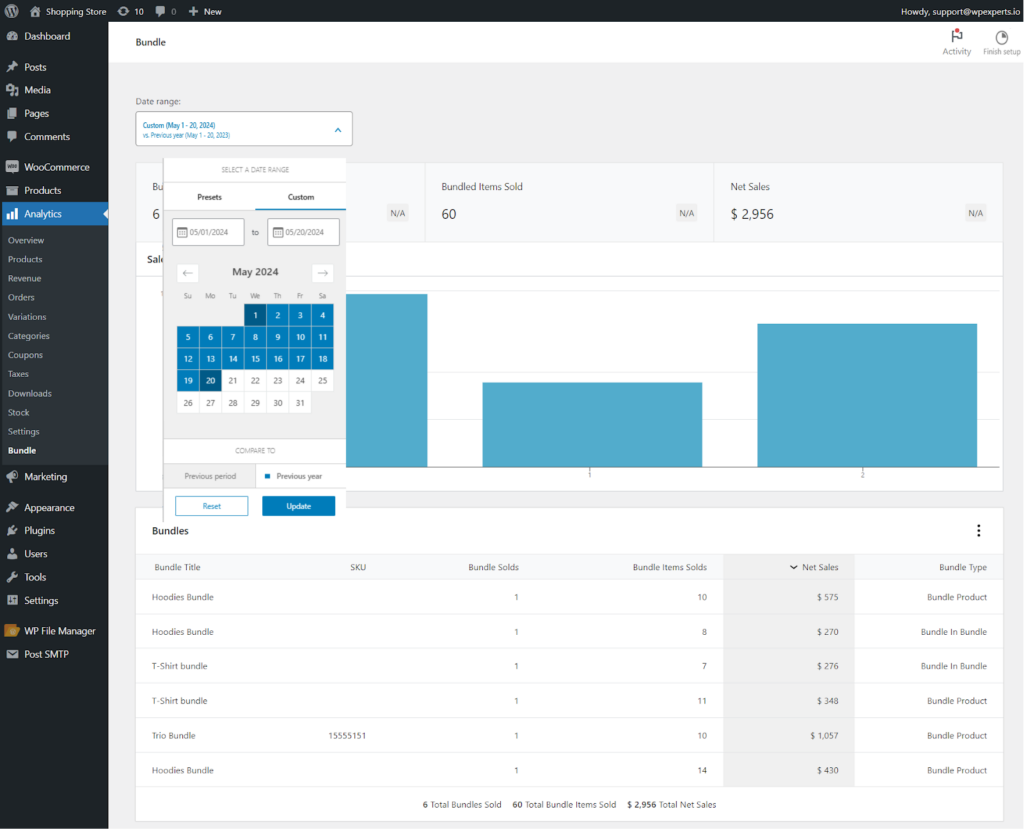Switch to the Presets tab
This screenshot has height=830, width=1024.
pos(209,197)
